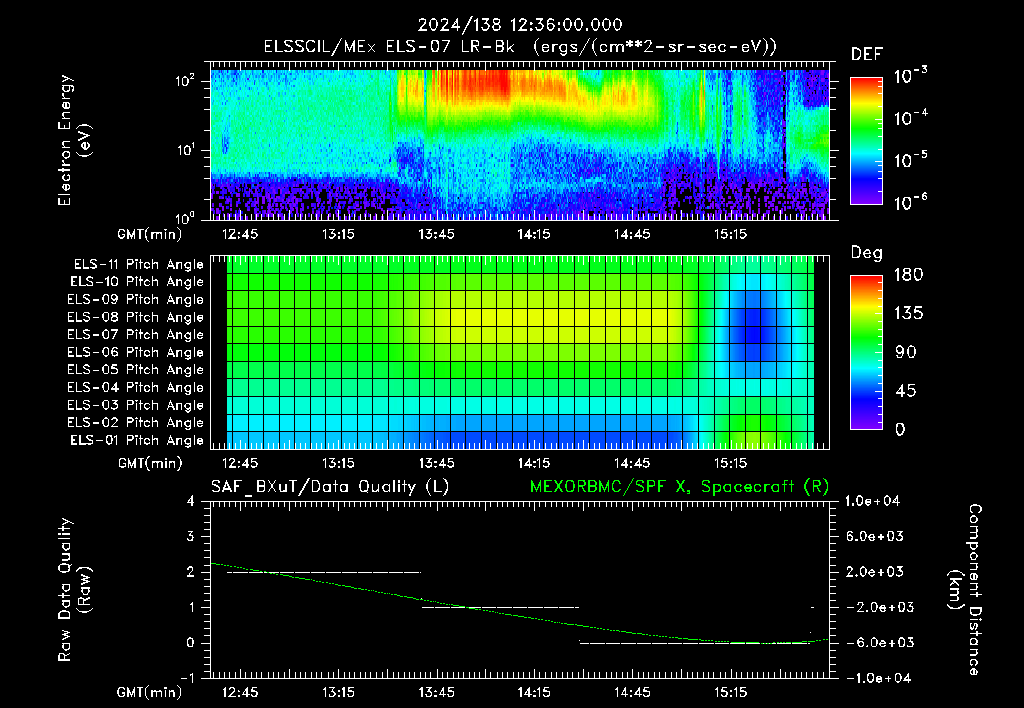Viewport: 1024px width, 708px height.
Task: Click the Electron Energy (eV) axis label
Action: [x=74, y=140]
